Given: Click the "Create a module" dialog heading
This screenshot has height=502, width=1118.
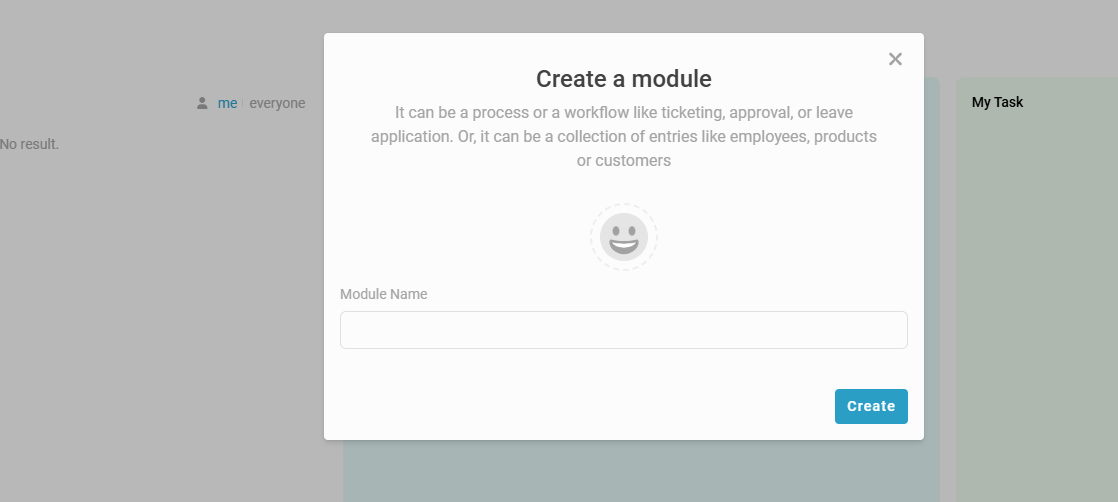Looking at the screenshot, I should pyautogui.click(x=623, y=79).
